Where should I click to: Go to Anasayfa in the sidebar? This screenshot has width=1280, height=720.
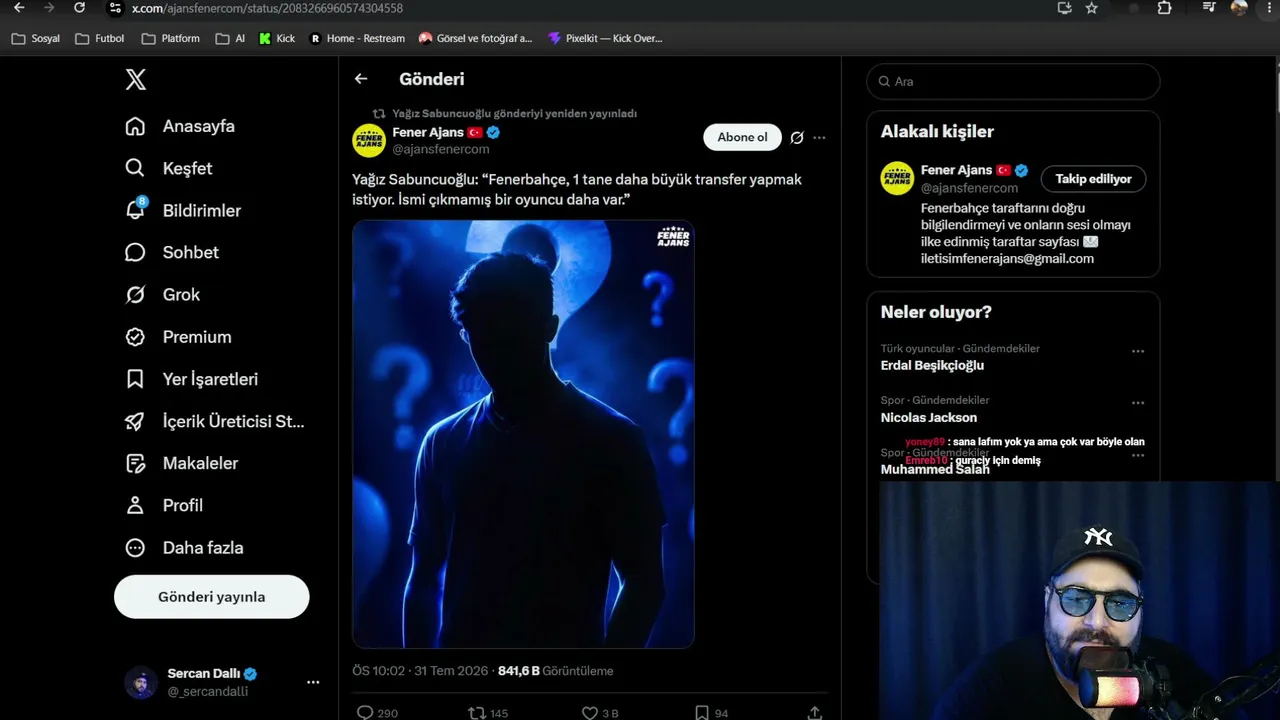tap(180, 126)
